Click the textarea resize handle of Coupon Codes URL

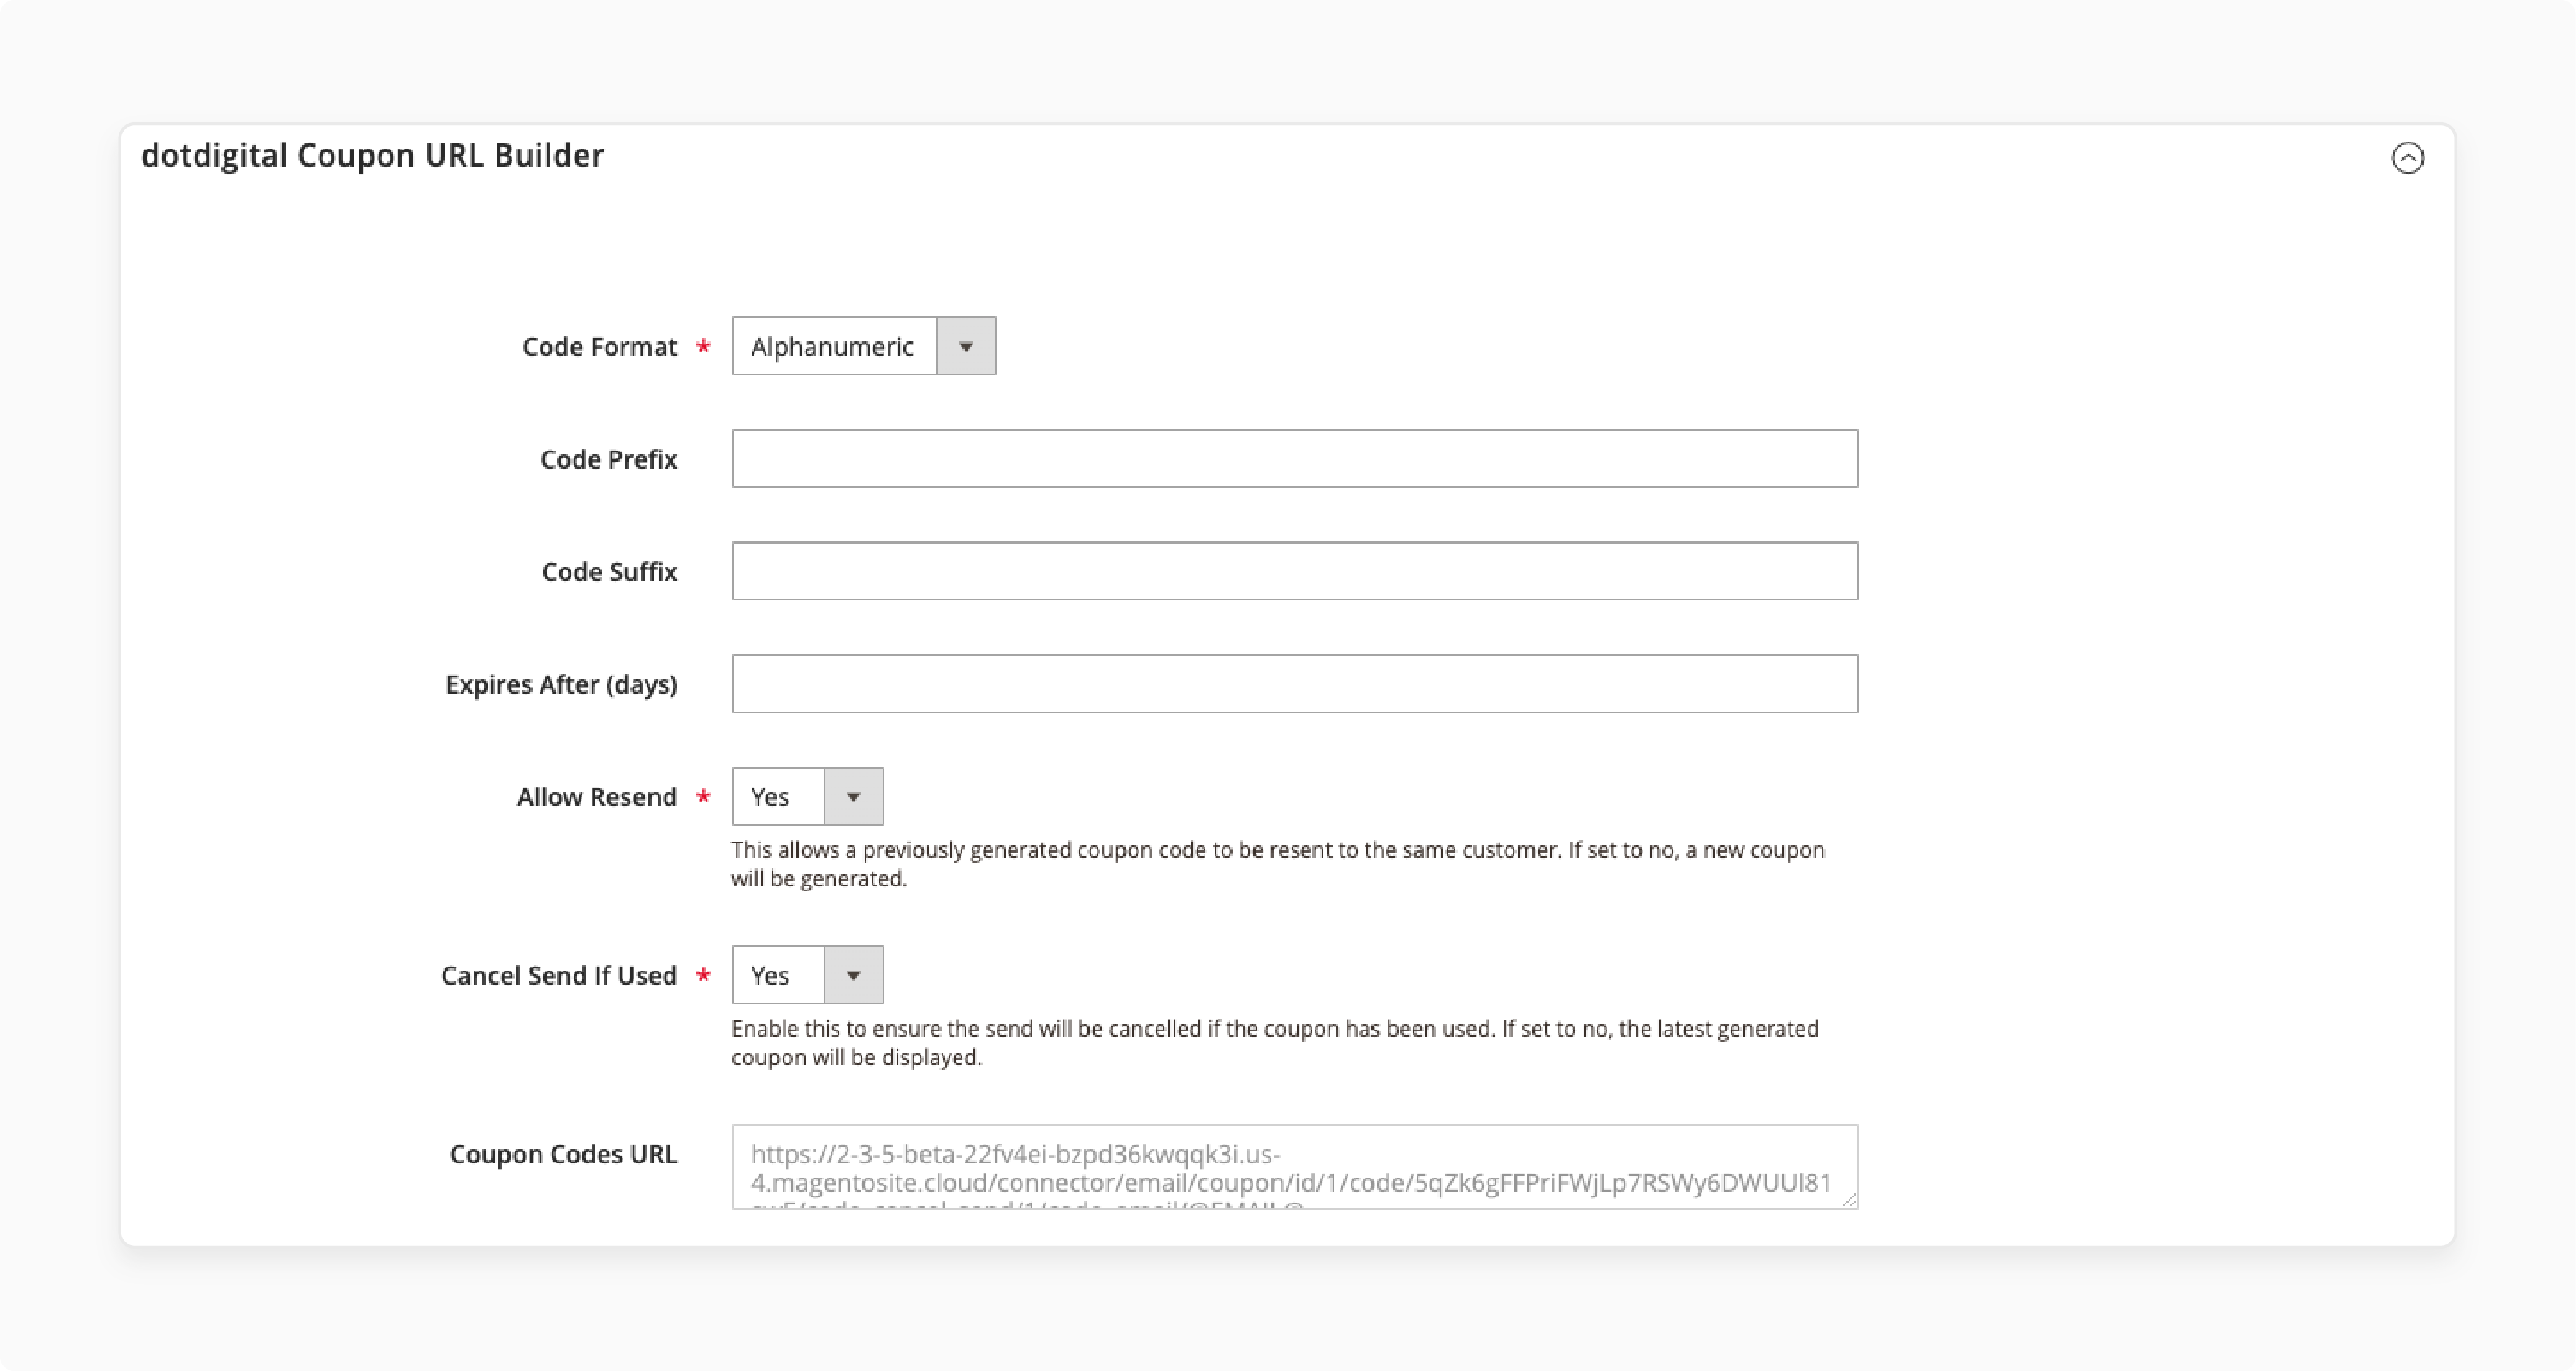[x=1849, y=1200]
